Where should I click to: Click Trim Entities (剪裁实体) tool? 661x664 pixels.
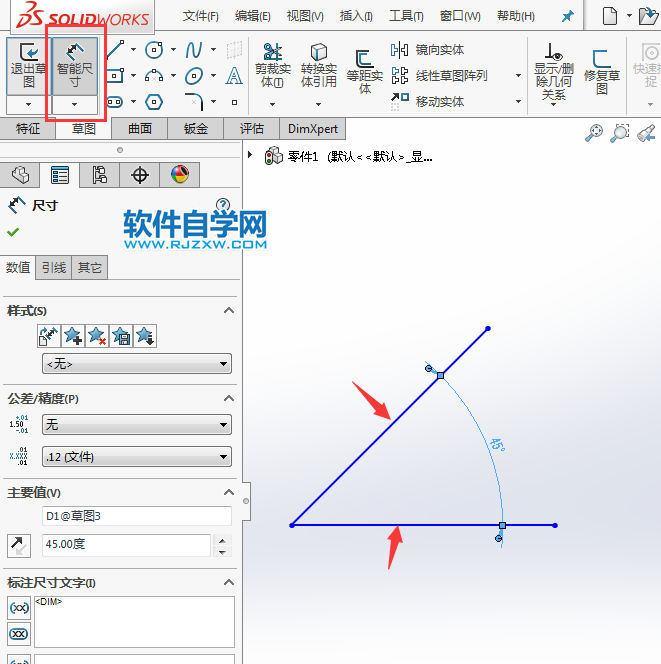coord(273,65)
